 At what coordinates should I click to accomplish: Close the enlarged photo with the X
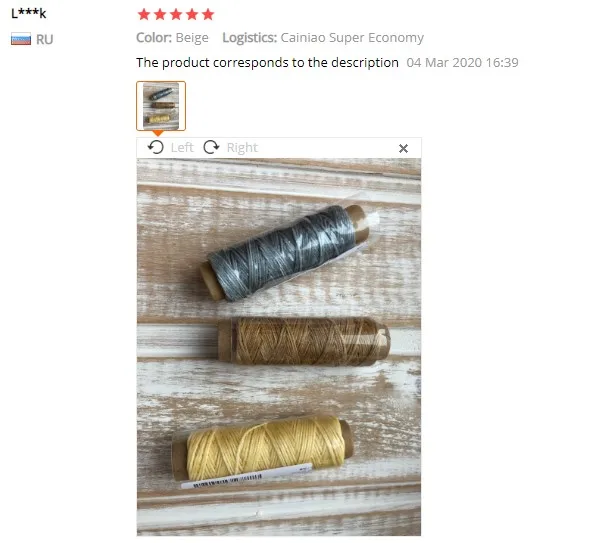pos(403,148)
